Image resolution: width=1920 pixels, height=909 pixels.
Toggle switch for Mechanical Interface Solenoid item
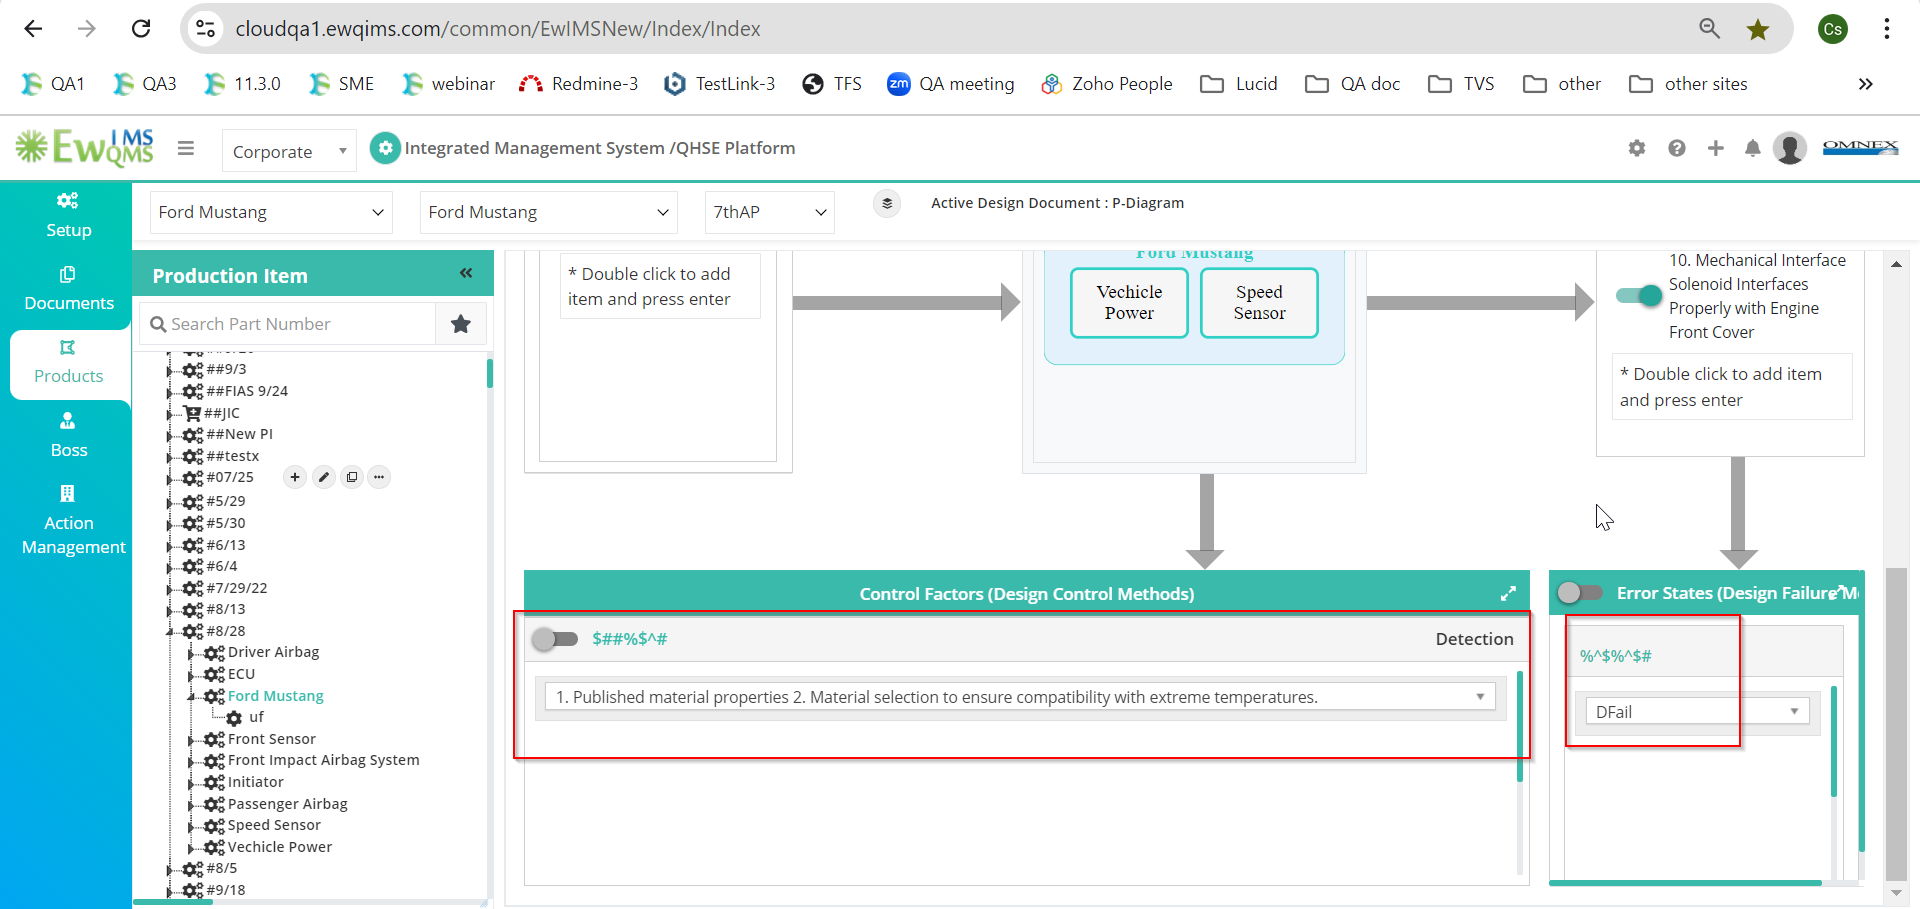pos(1639,295)
